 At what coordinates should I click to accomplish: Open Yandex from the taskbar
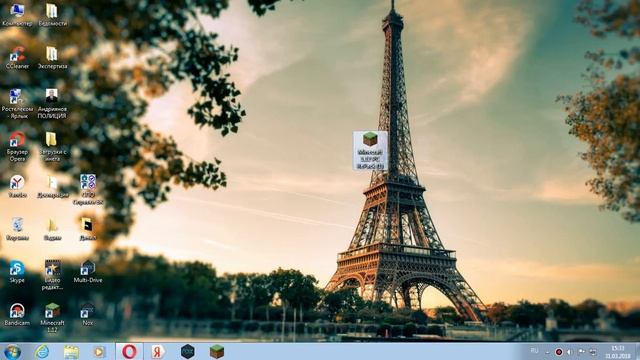coord(158,351)
